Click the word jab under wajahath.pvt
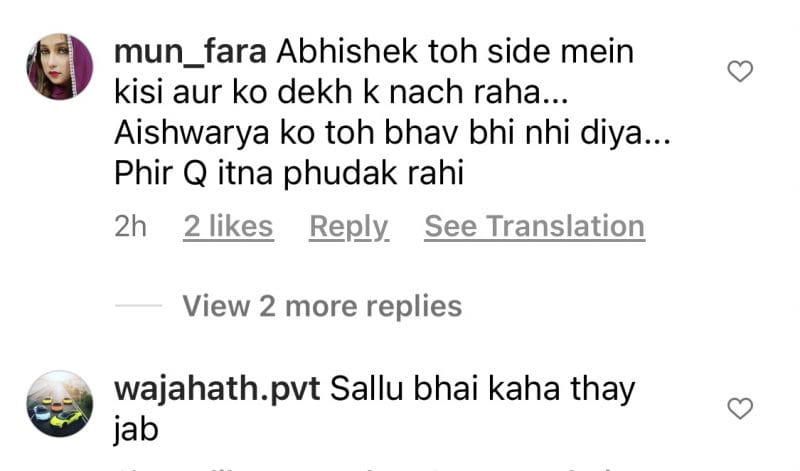 136,430
